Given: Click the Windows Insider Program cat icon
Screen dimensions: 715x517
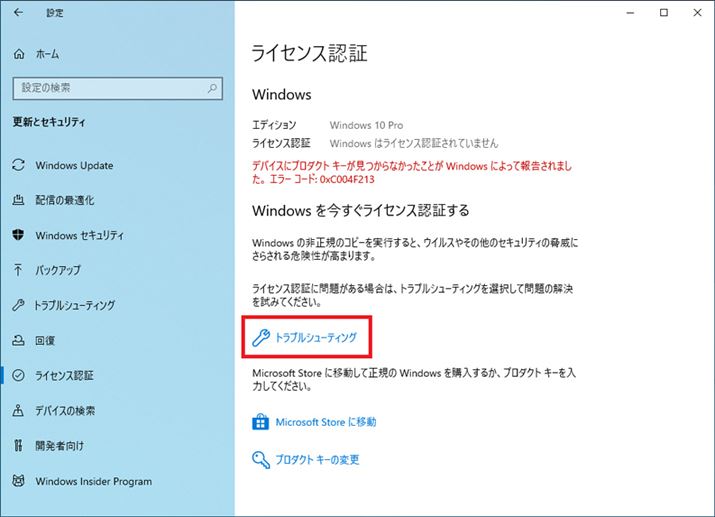Looking at the screenshot, I should (x=18, y=481).
